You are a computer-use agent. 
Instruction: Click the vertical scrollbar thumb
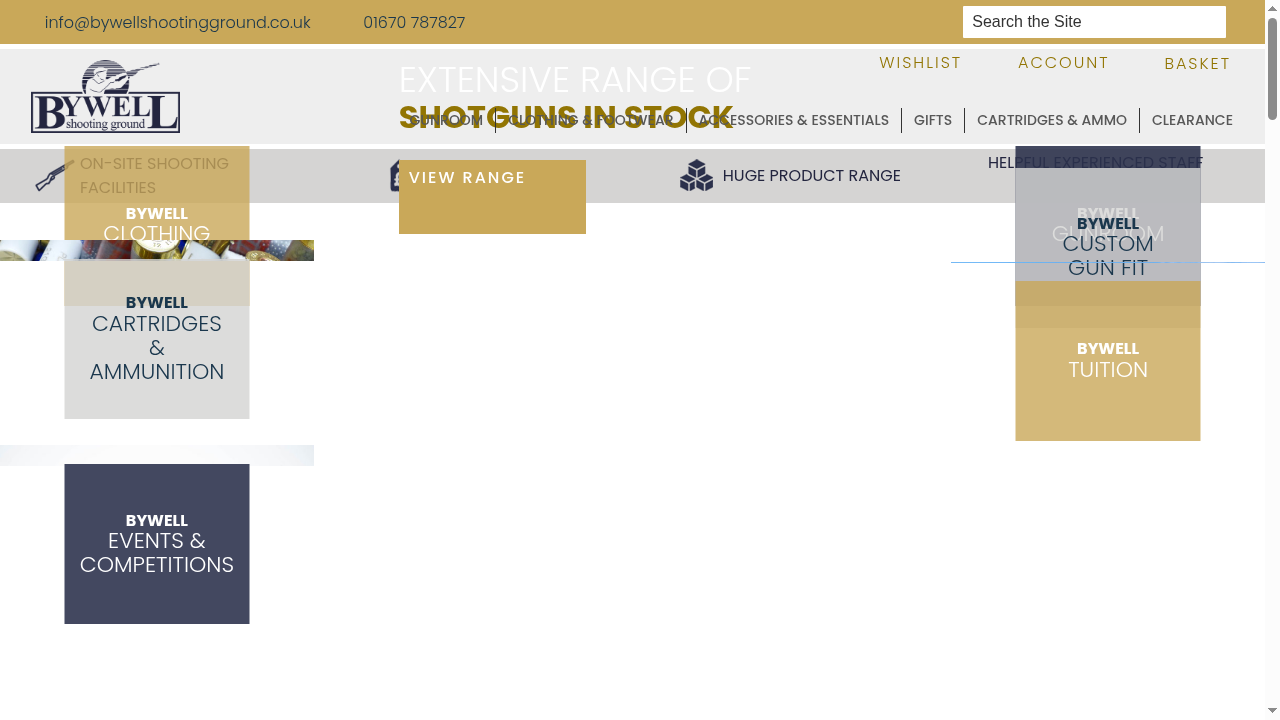tap(1272, 68)
